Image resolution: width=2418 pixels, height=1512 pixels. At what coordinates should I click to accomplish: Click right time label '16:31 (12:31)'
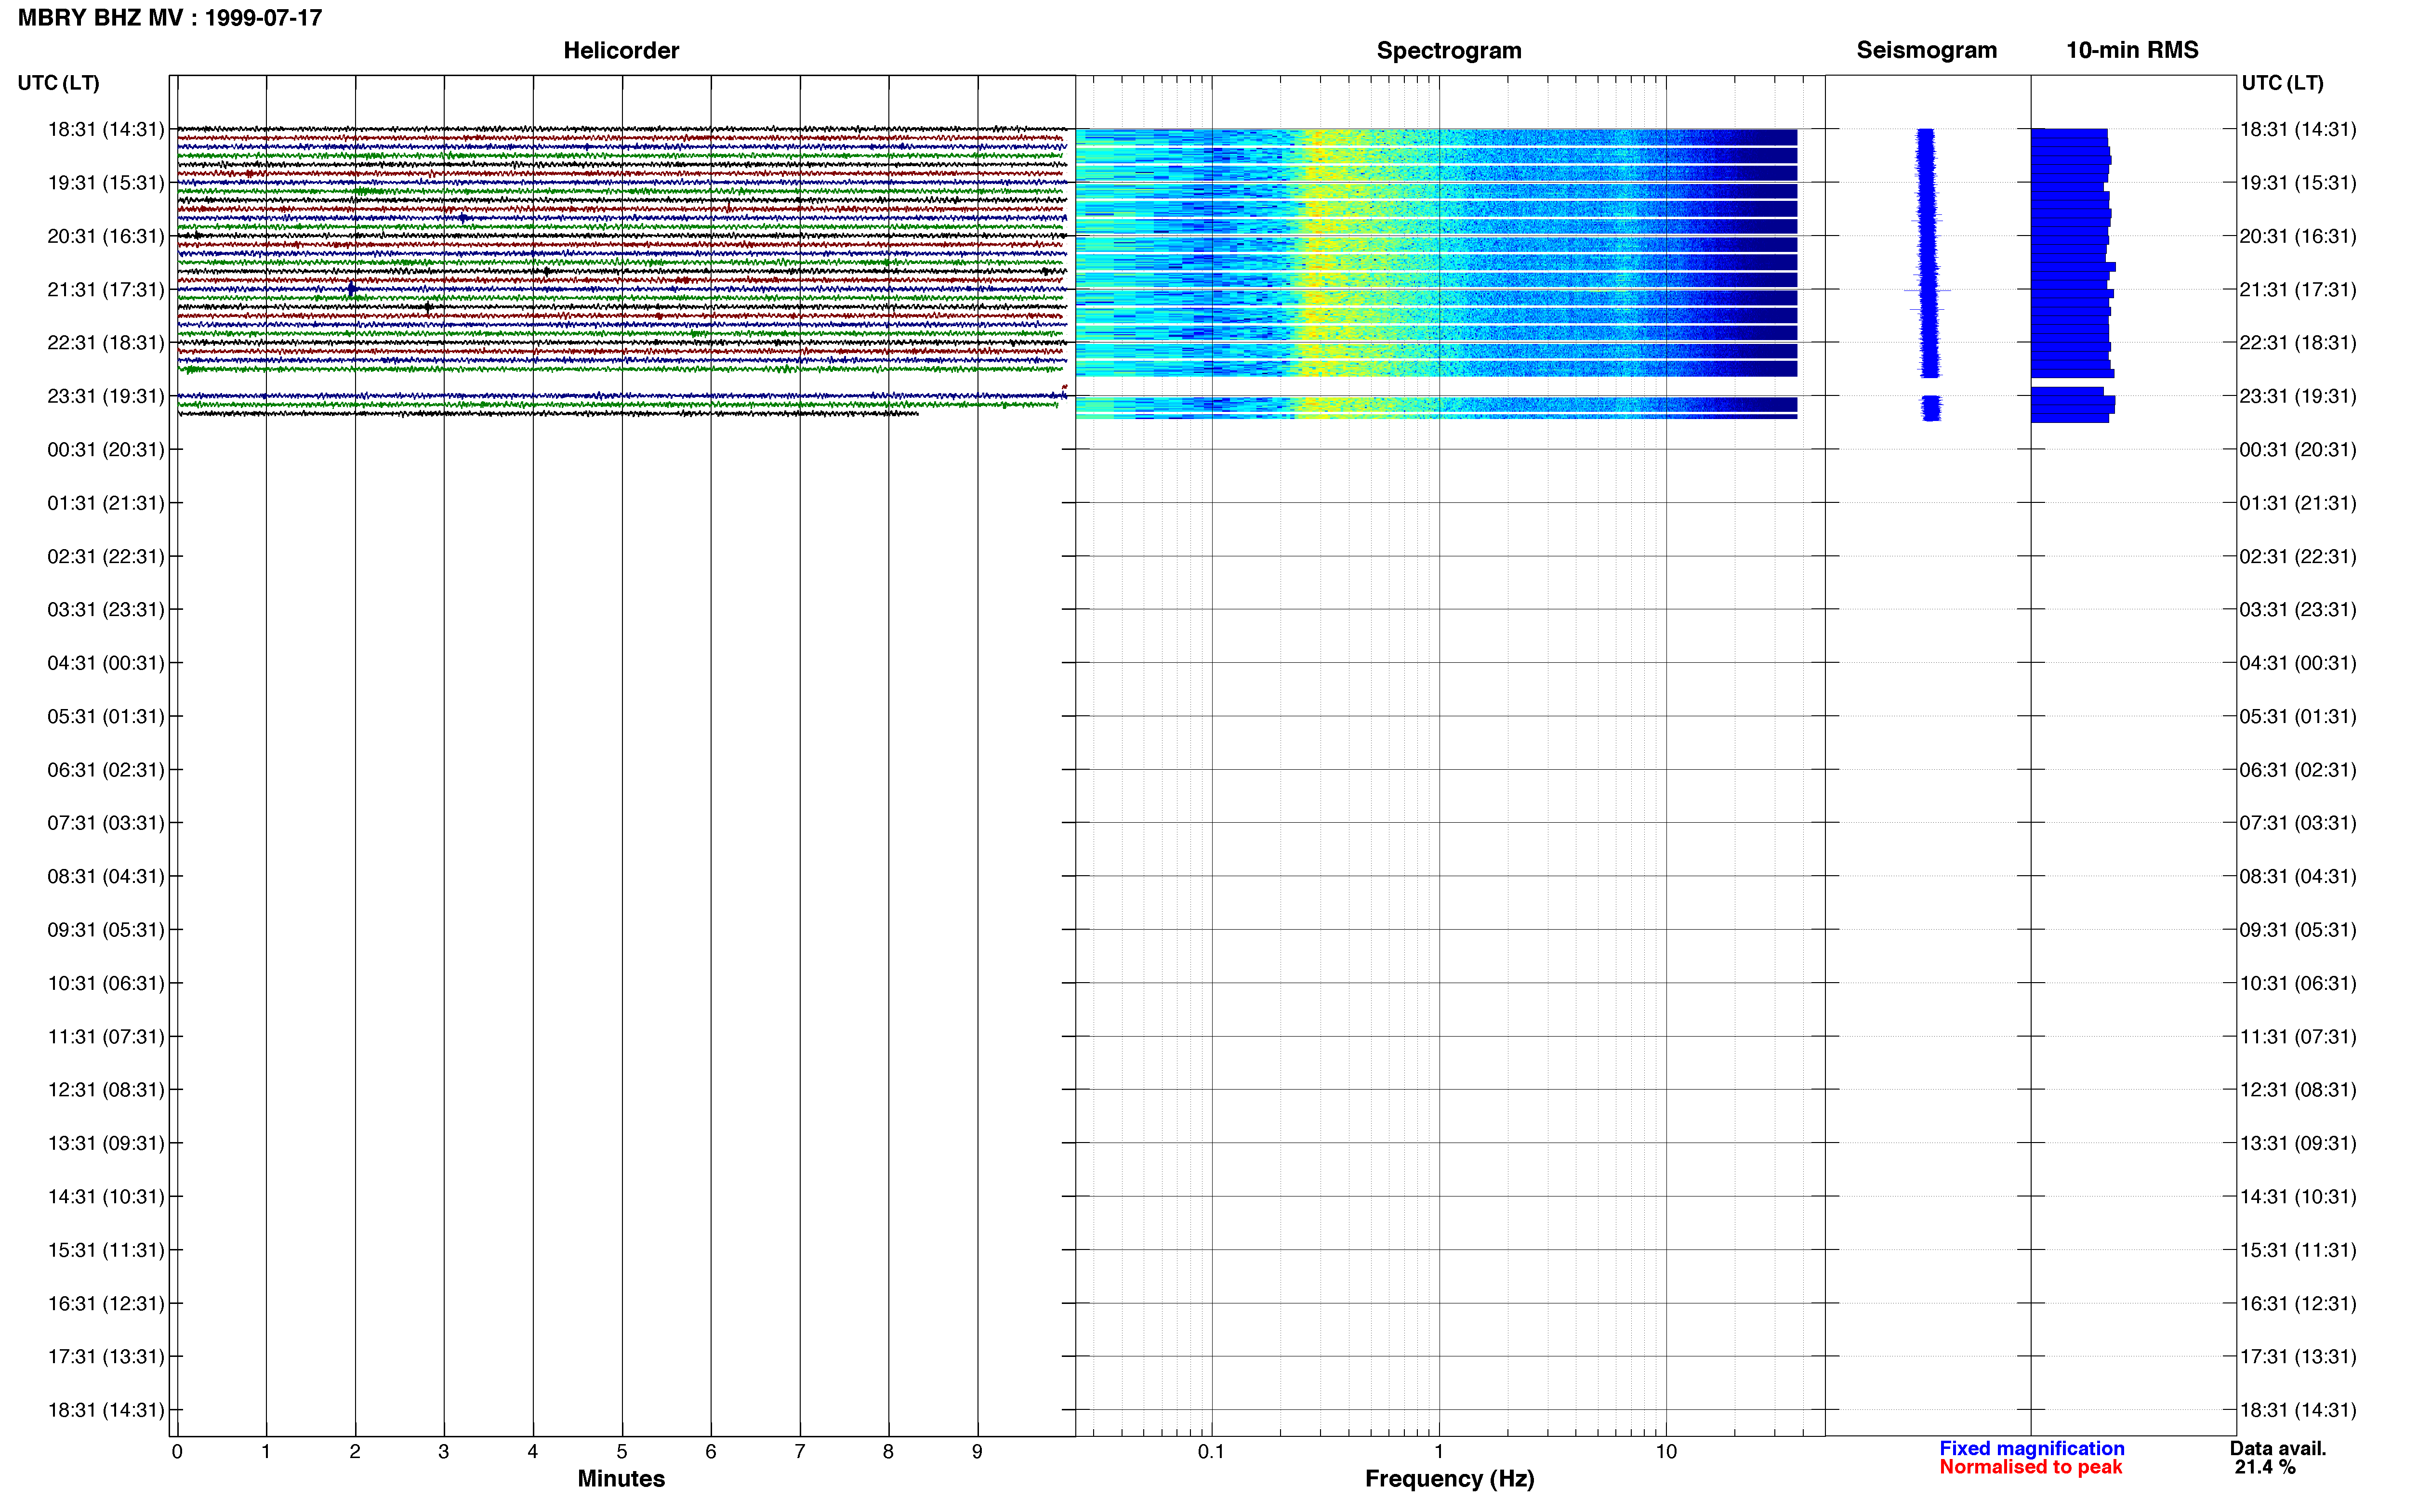point(2298,1303)
